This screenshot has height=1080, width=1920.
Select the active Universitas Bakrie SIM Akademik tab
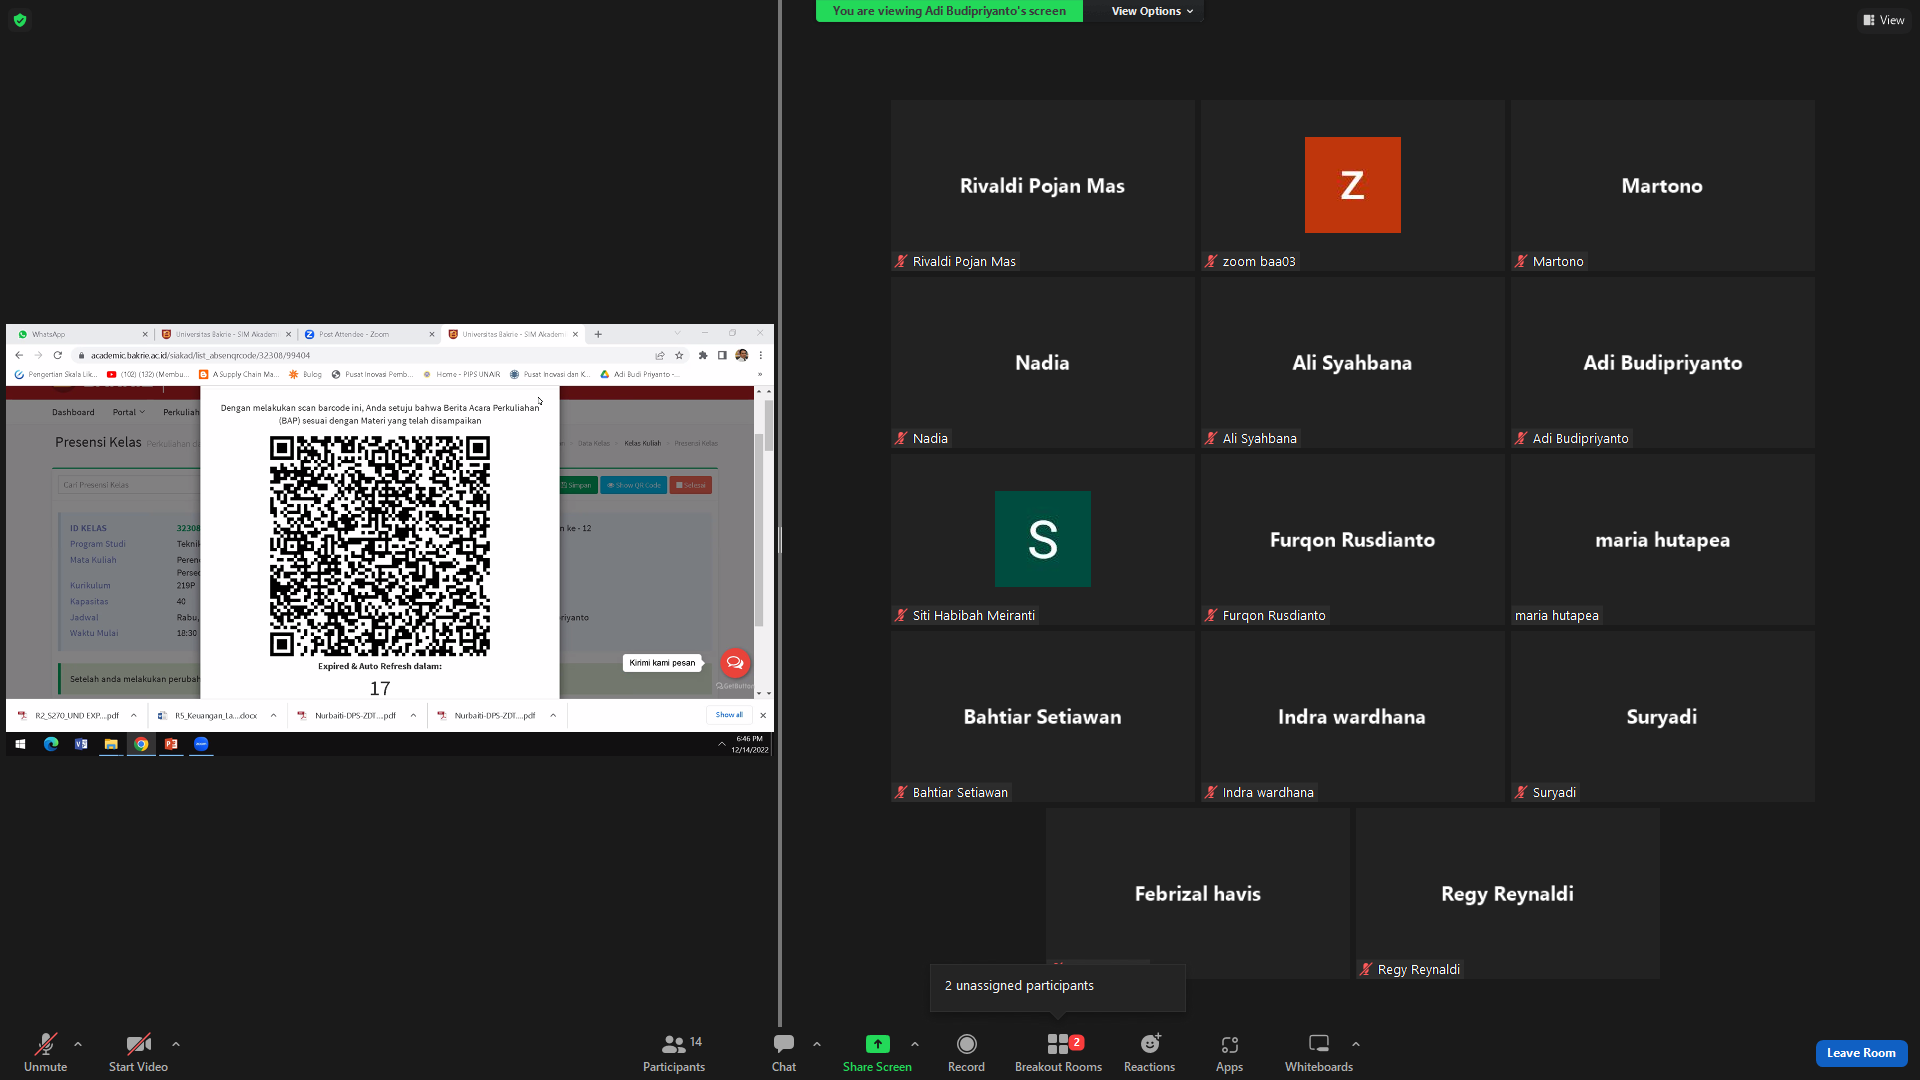point(513,334)
